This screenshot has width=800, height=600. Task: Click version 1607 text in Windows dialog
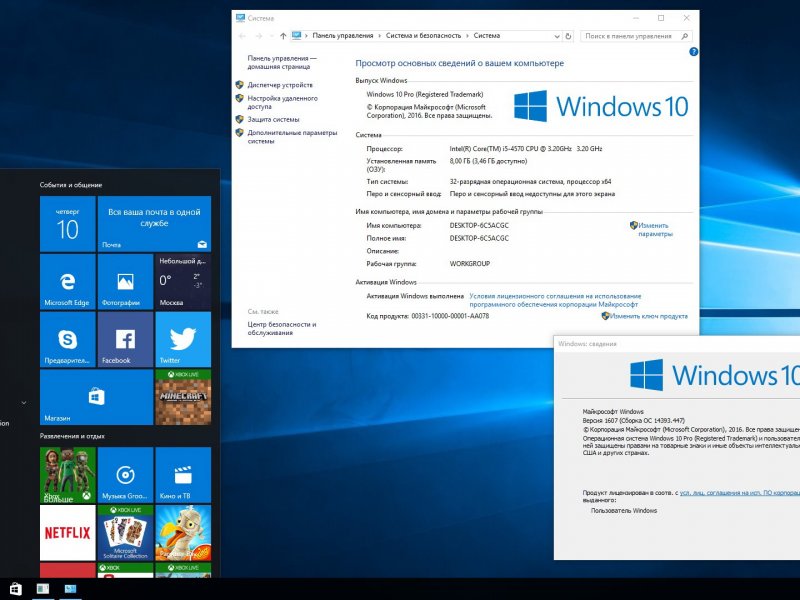click(x=633, y=420)
